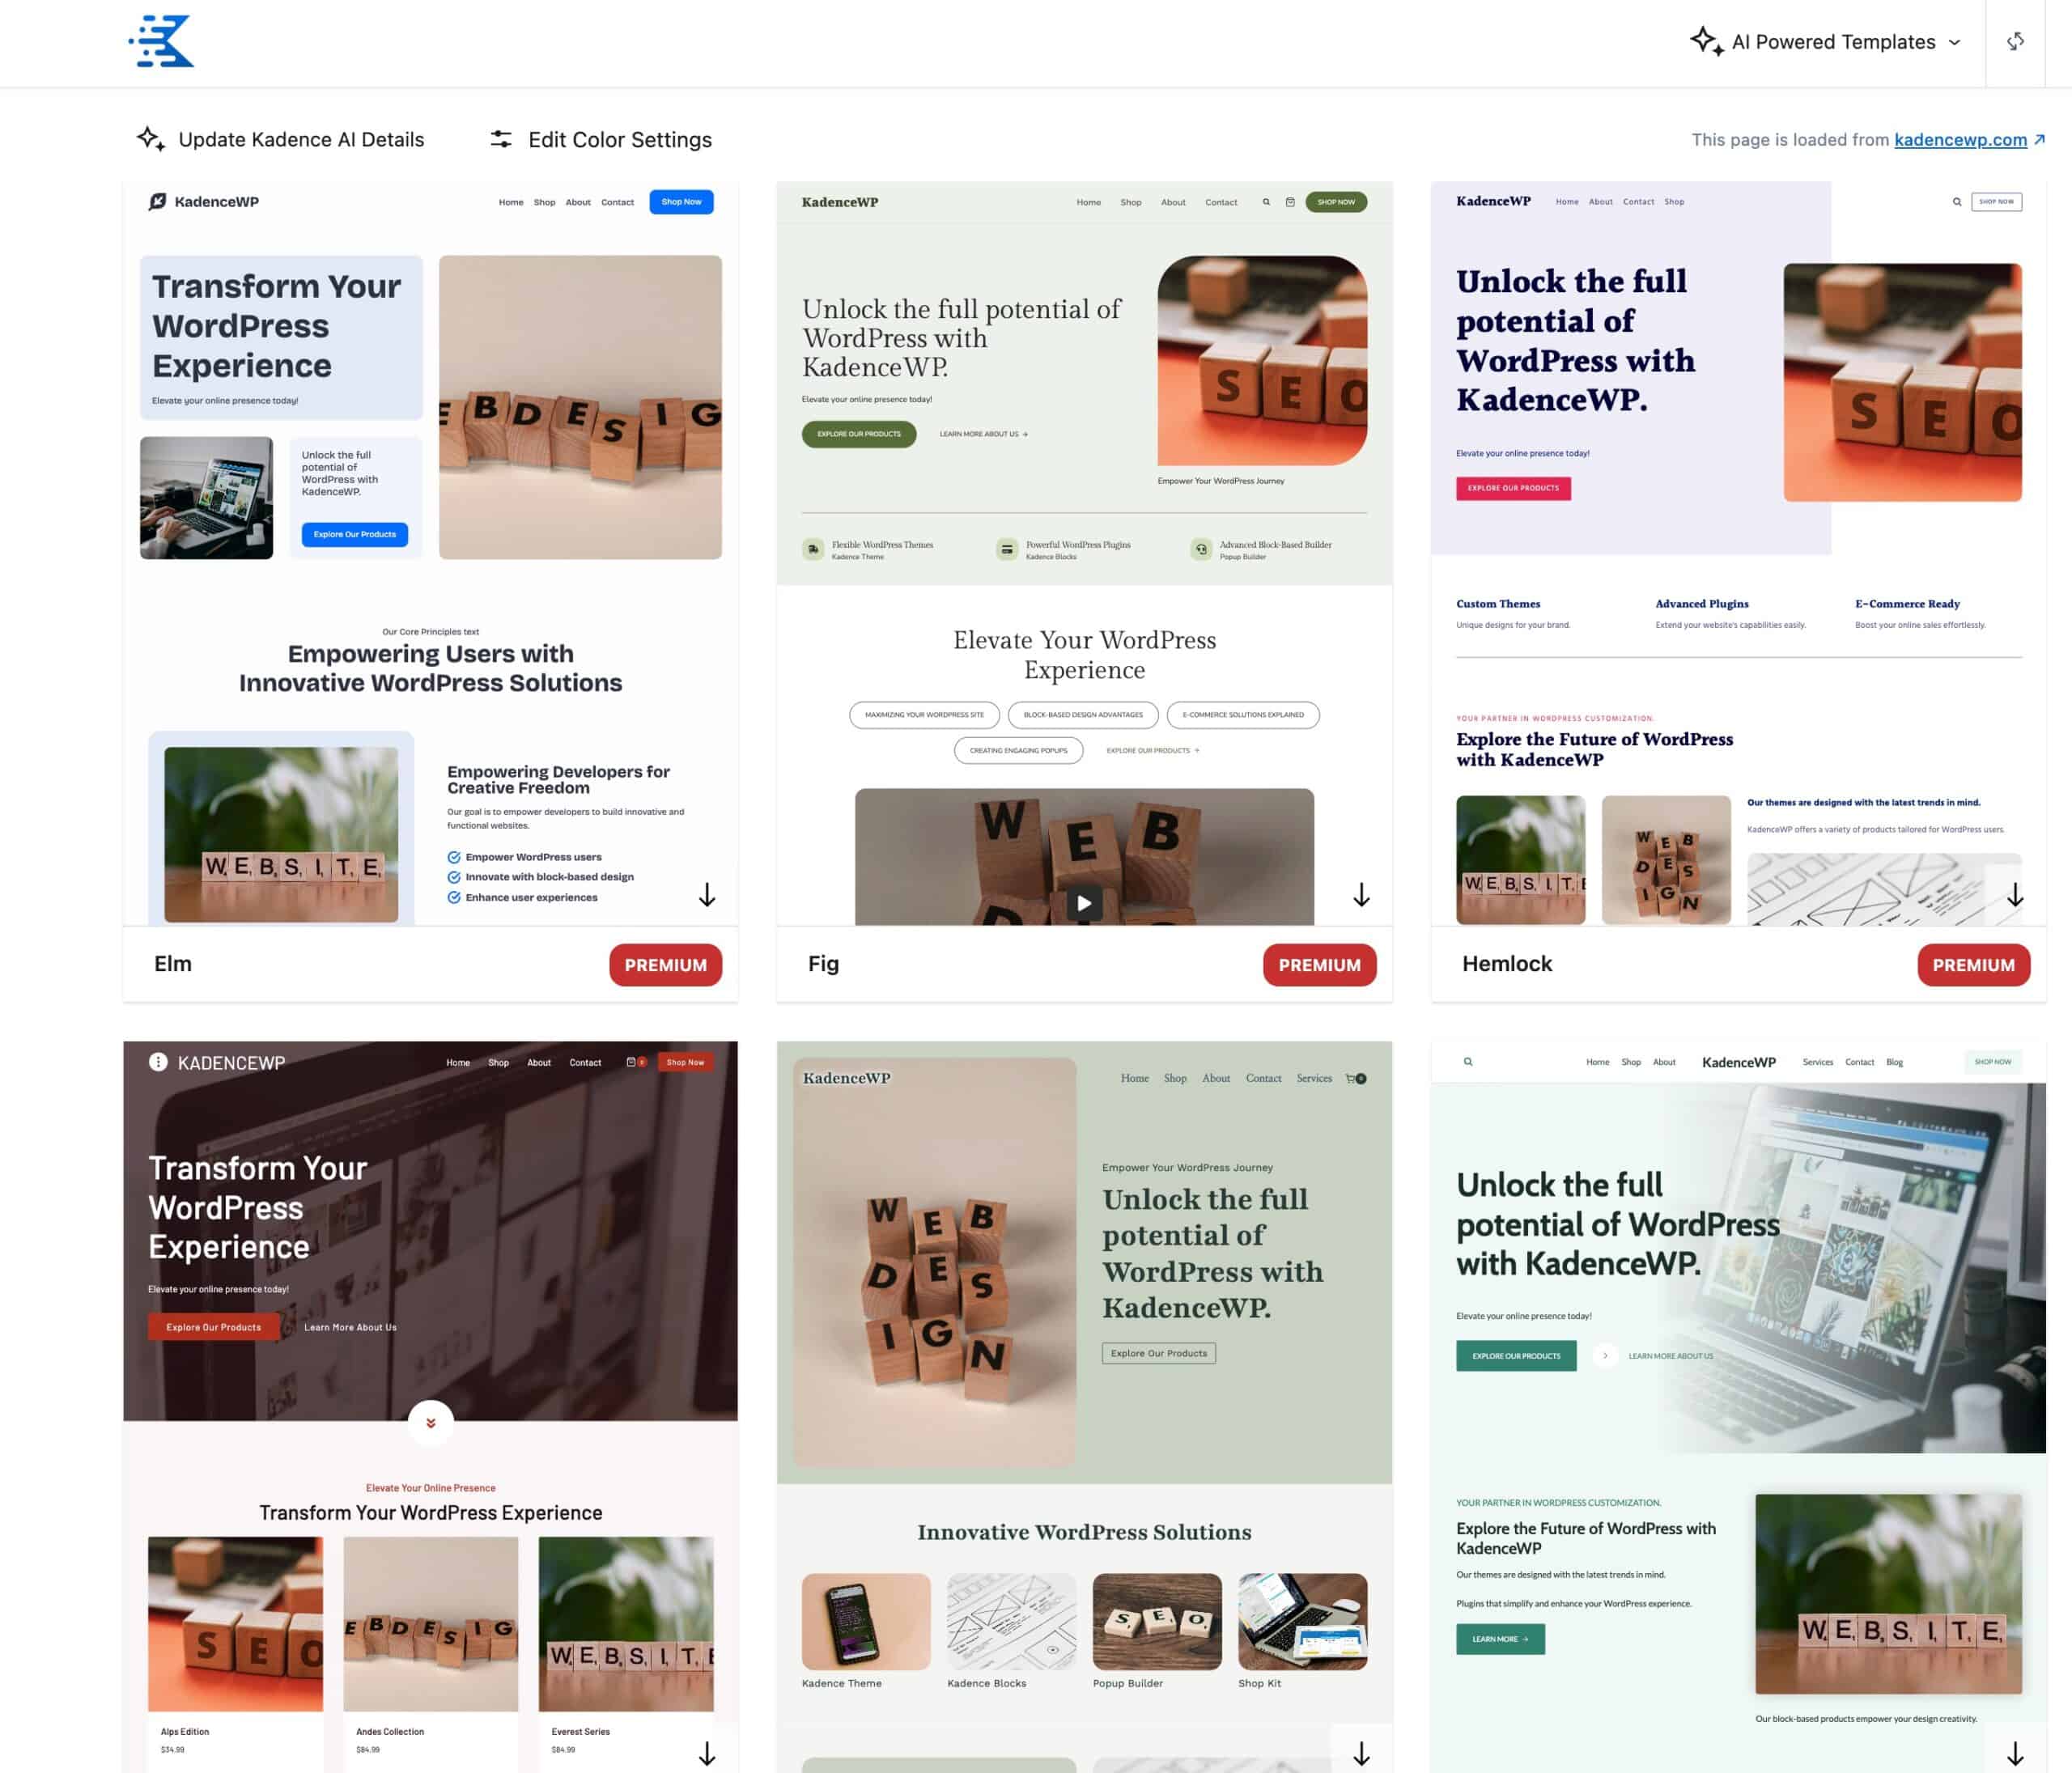
Task: Click the search icon in the teal template header
Action: coord(1468,1062)
